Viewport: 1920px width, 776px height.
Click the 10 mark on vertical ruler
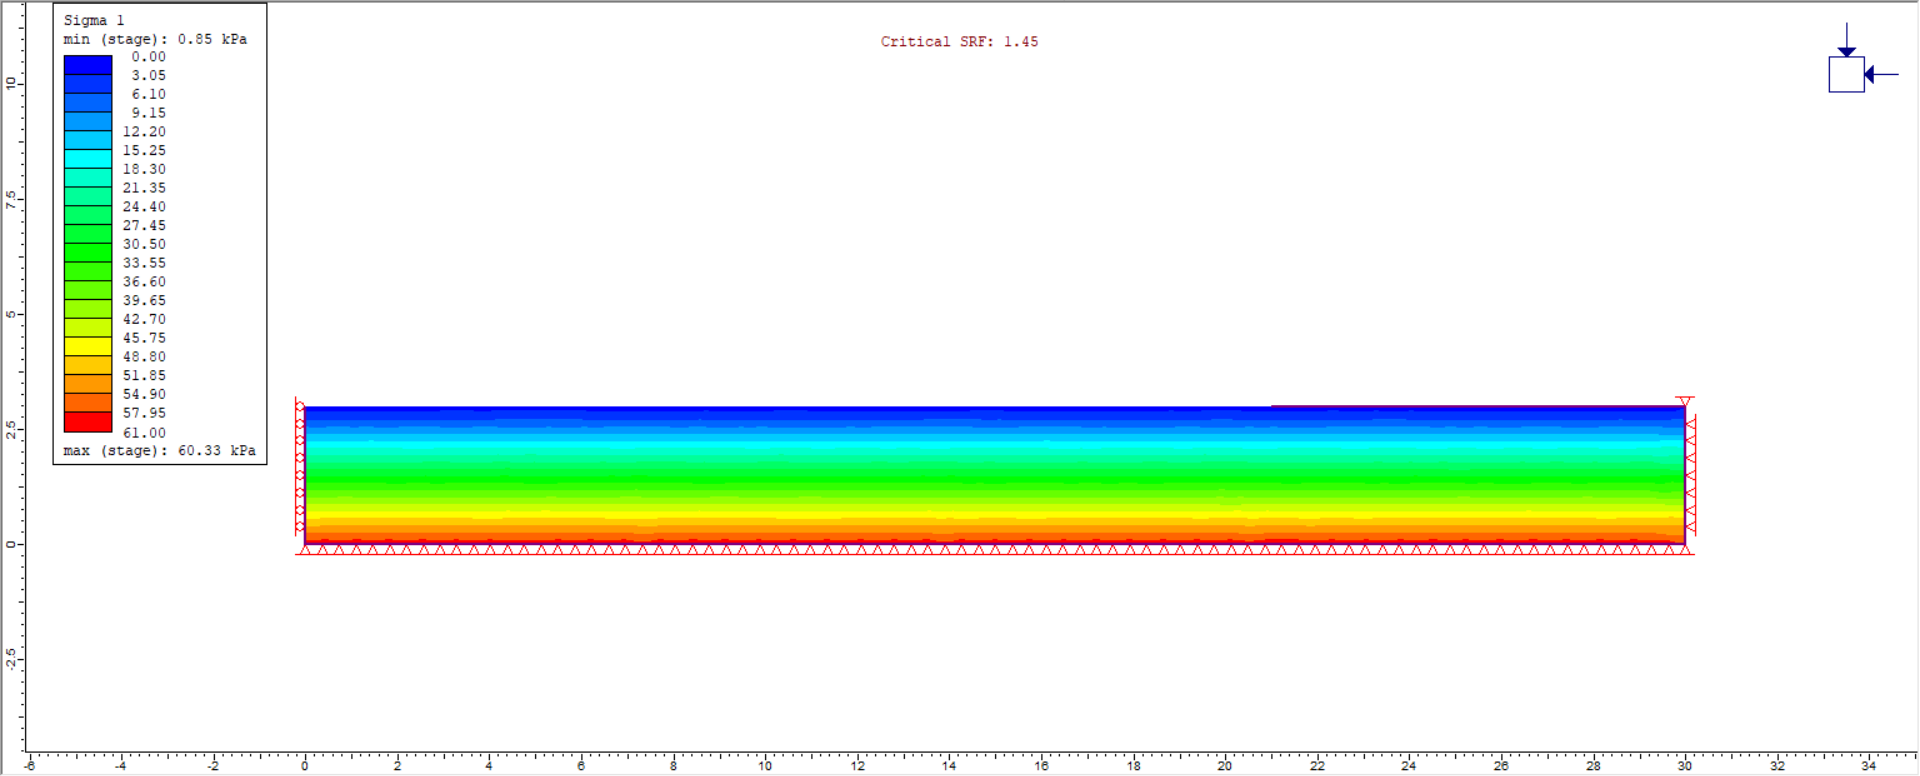(x=11, y=83)
